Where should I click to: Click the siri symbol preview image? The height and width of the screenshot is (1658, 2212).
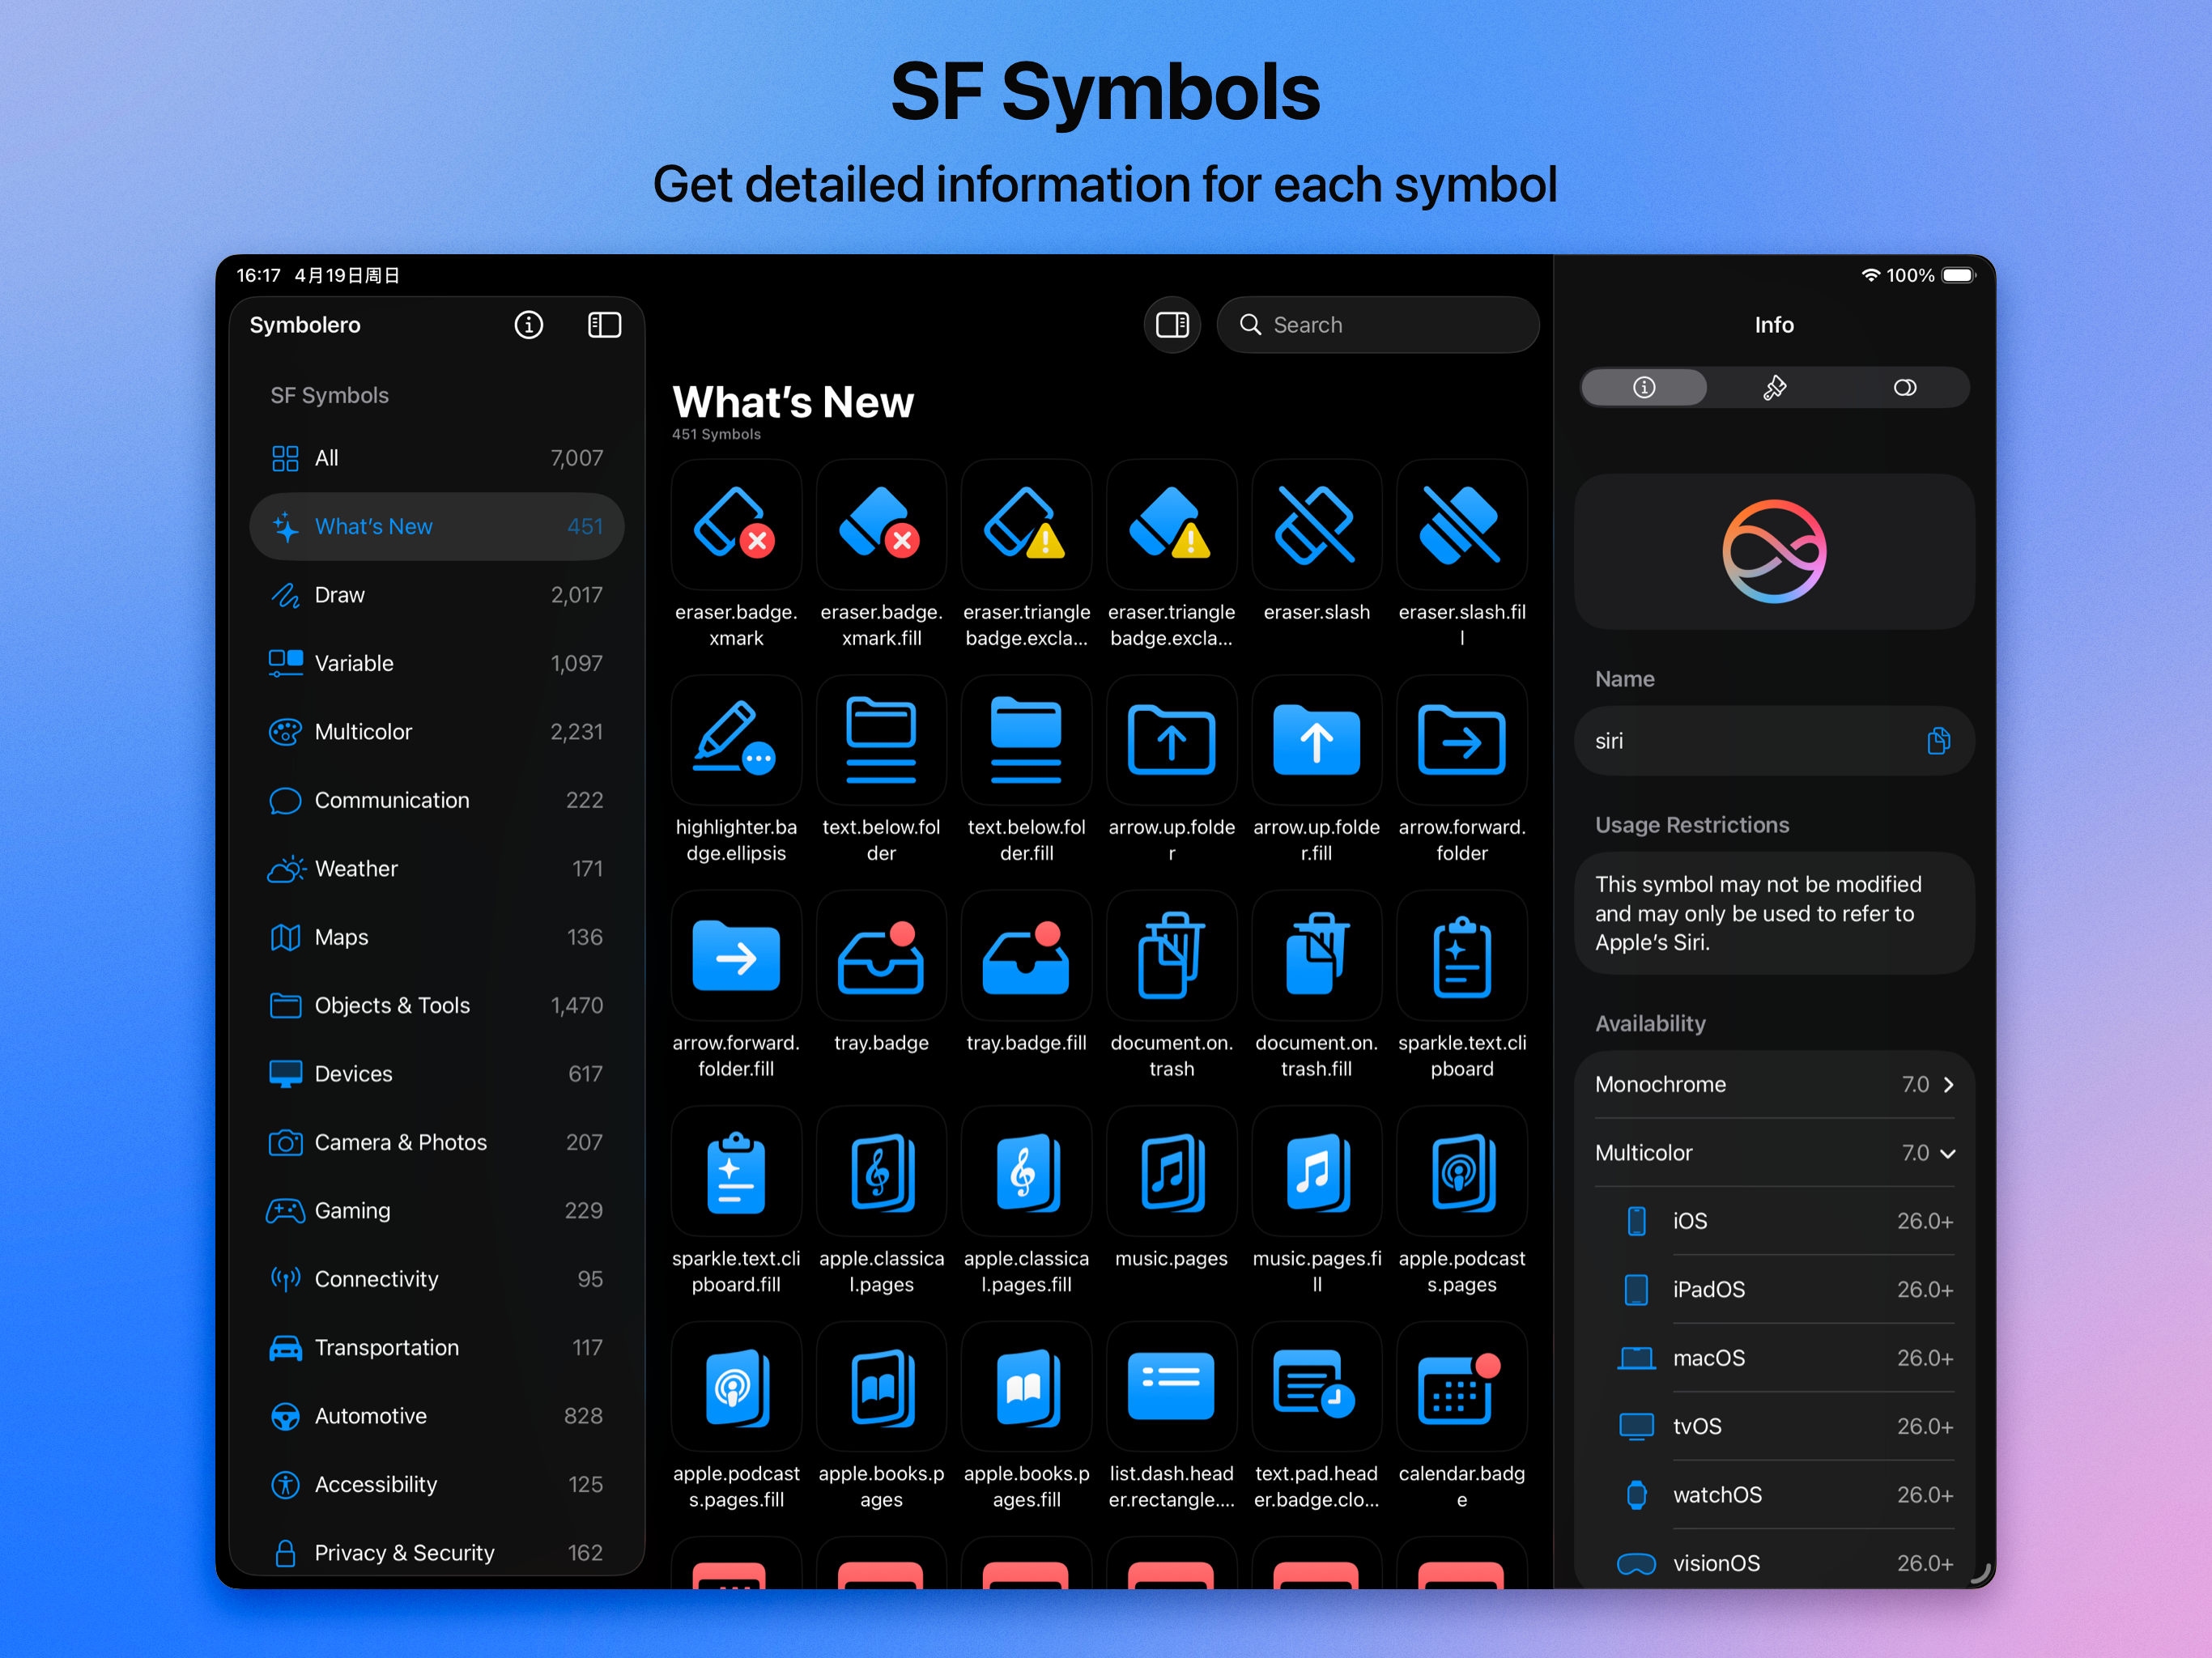click(x=1774, y=551)
